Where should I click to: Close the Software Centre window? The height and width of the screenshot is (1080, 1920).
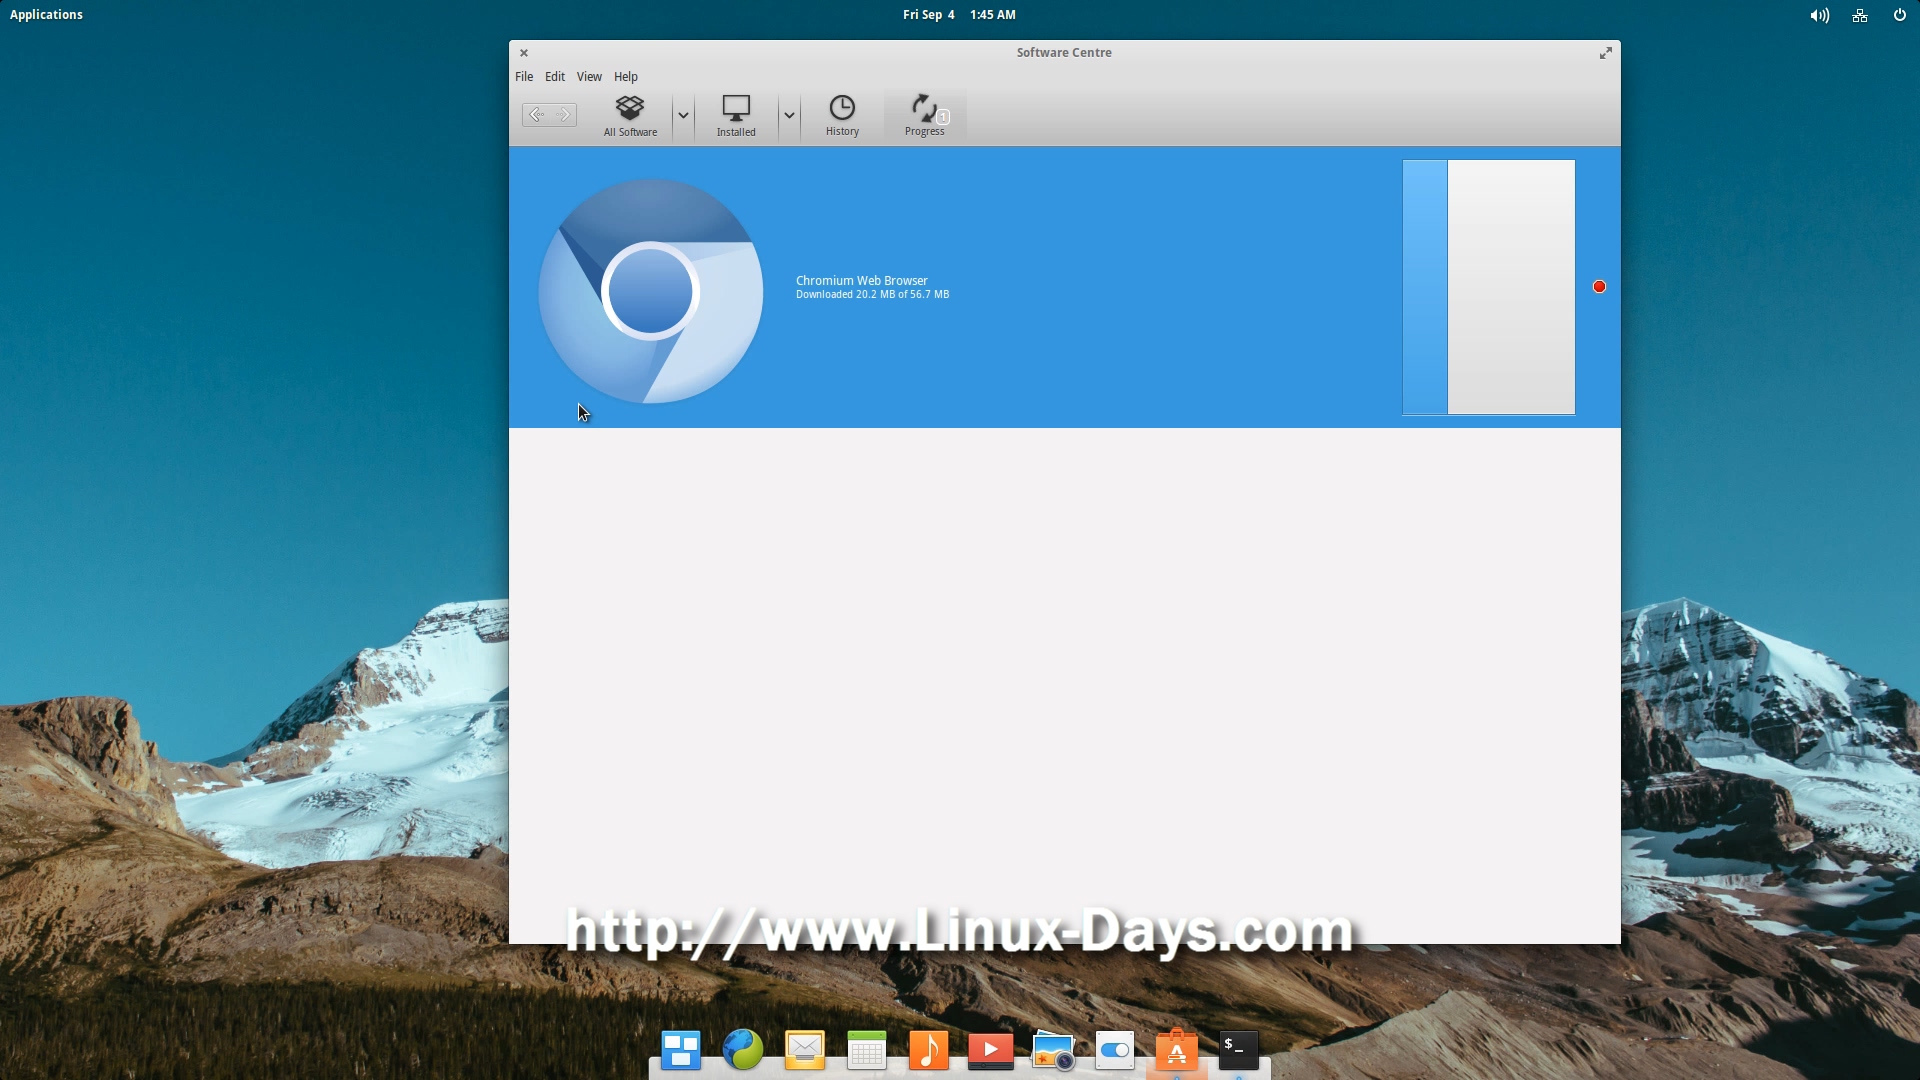524,53
